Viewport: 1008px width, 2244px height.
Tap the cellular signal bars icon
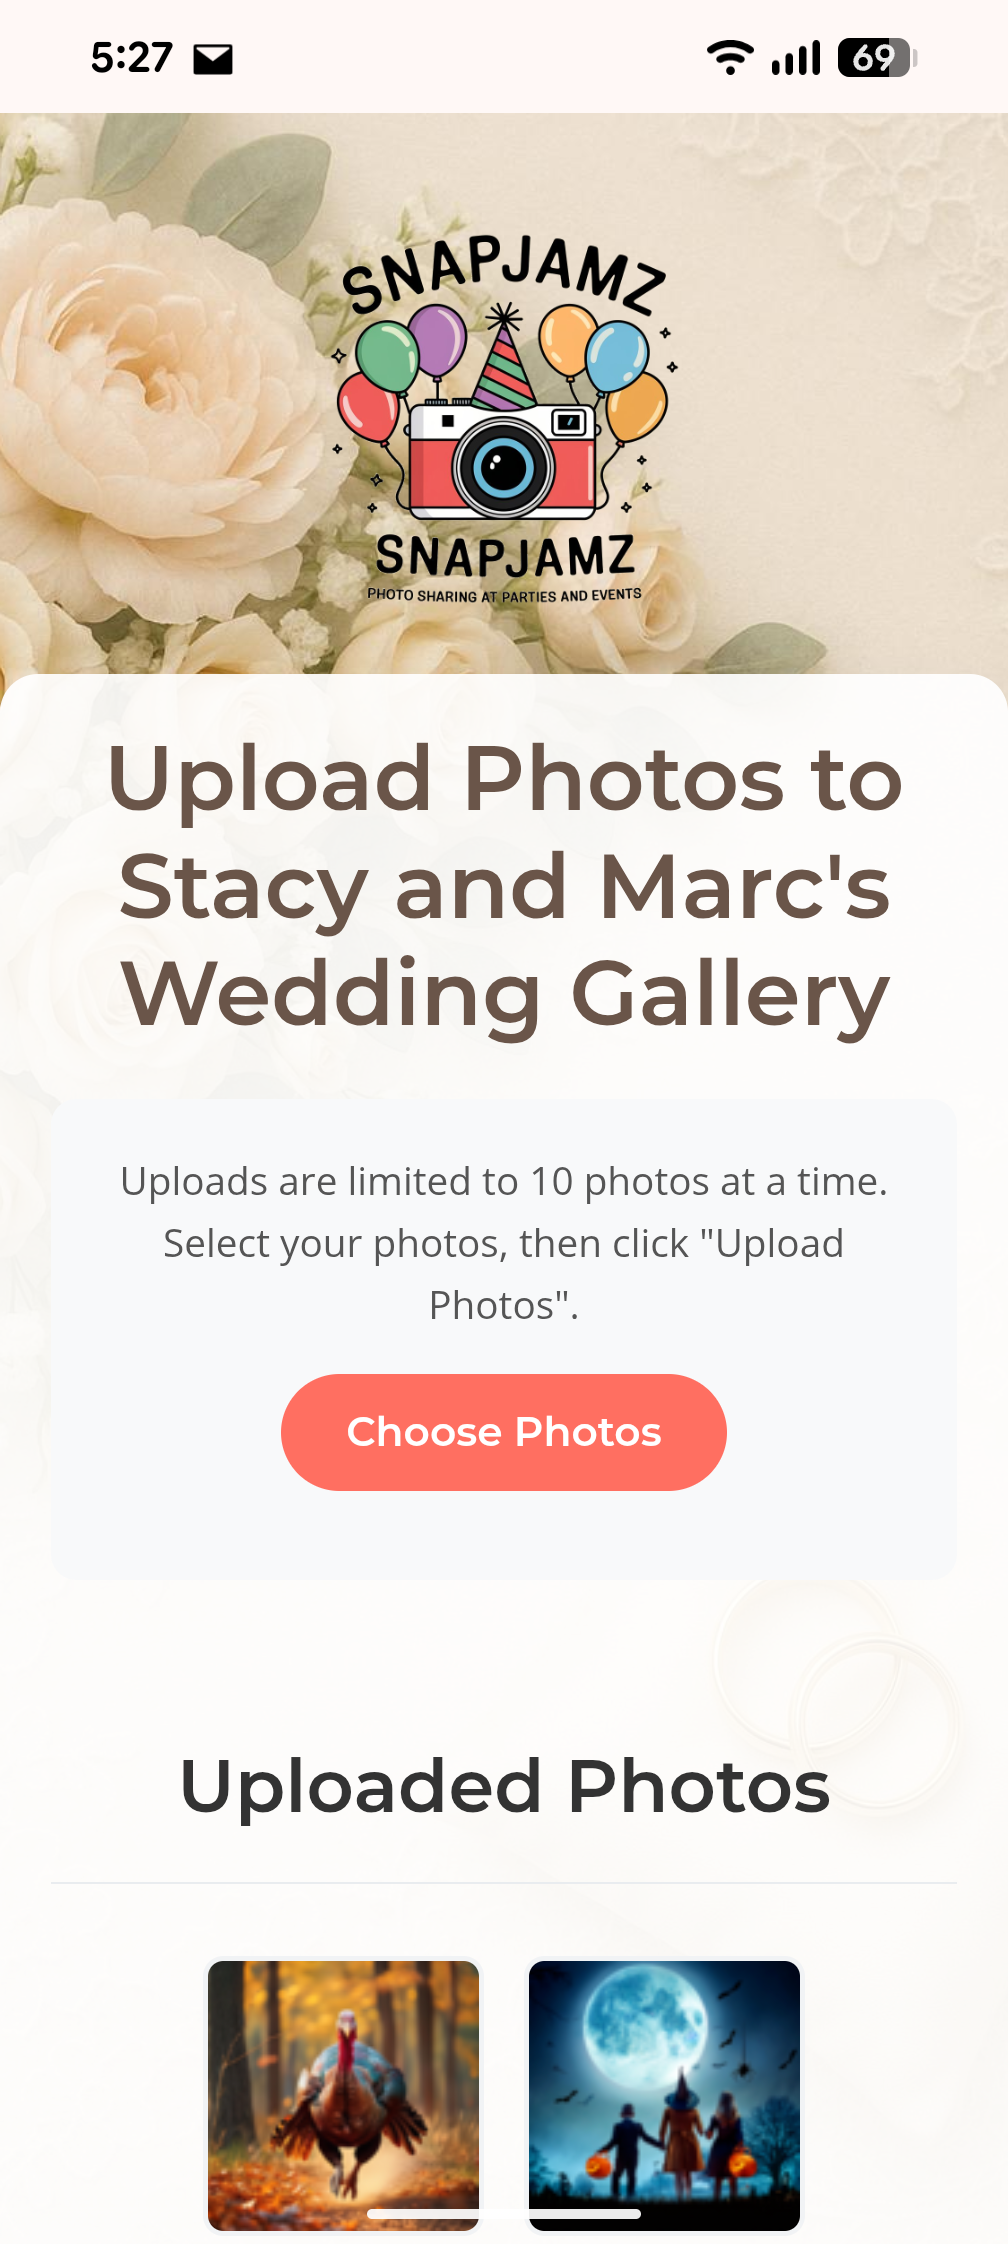796,58
